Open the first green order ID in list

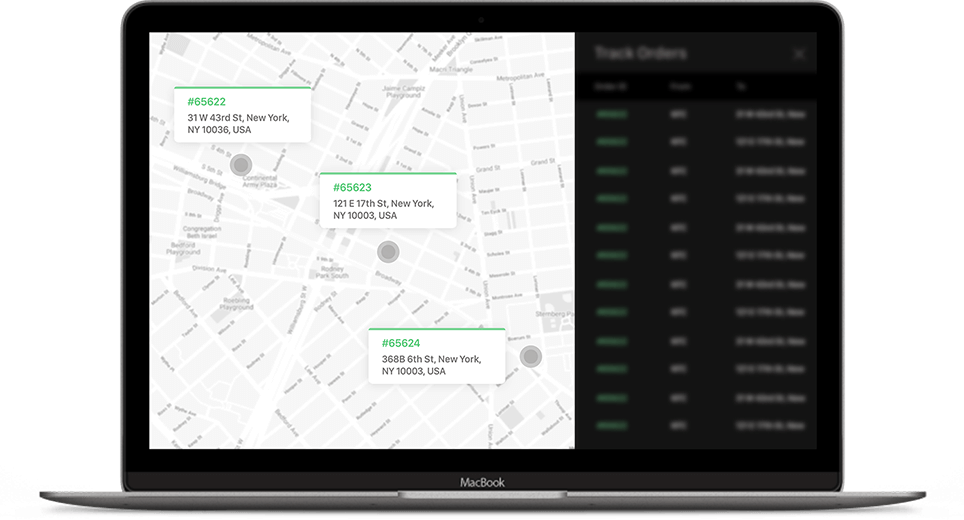point(611,115)
